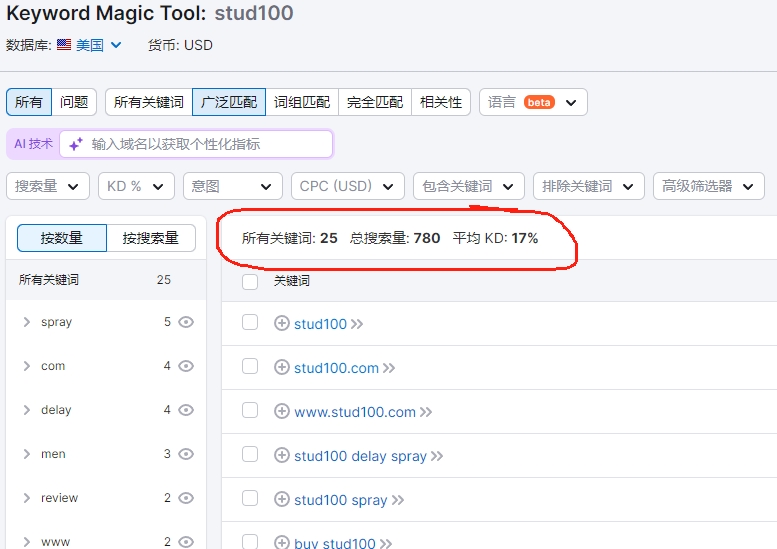Add stud100.com keyword via plus icon
This screenshot has height=549, width=777.
(281, 368)
